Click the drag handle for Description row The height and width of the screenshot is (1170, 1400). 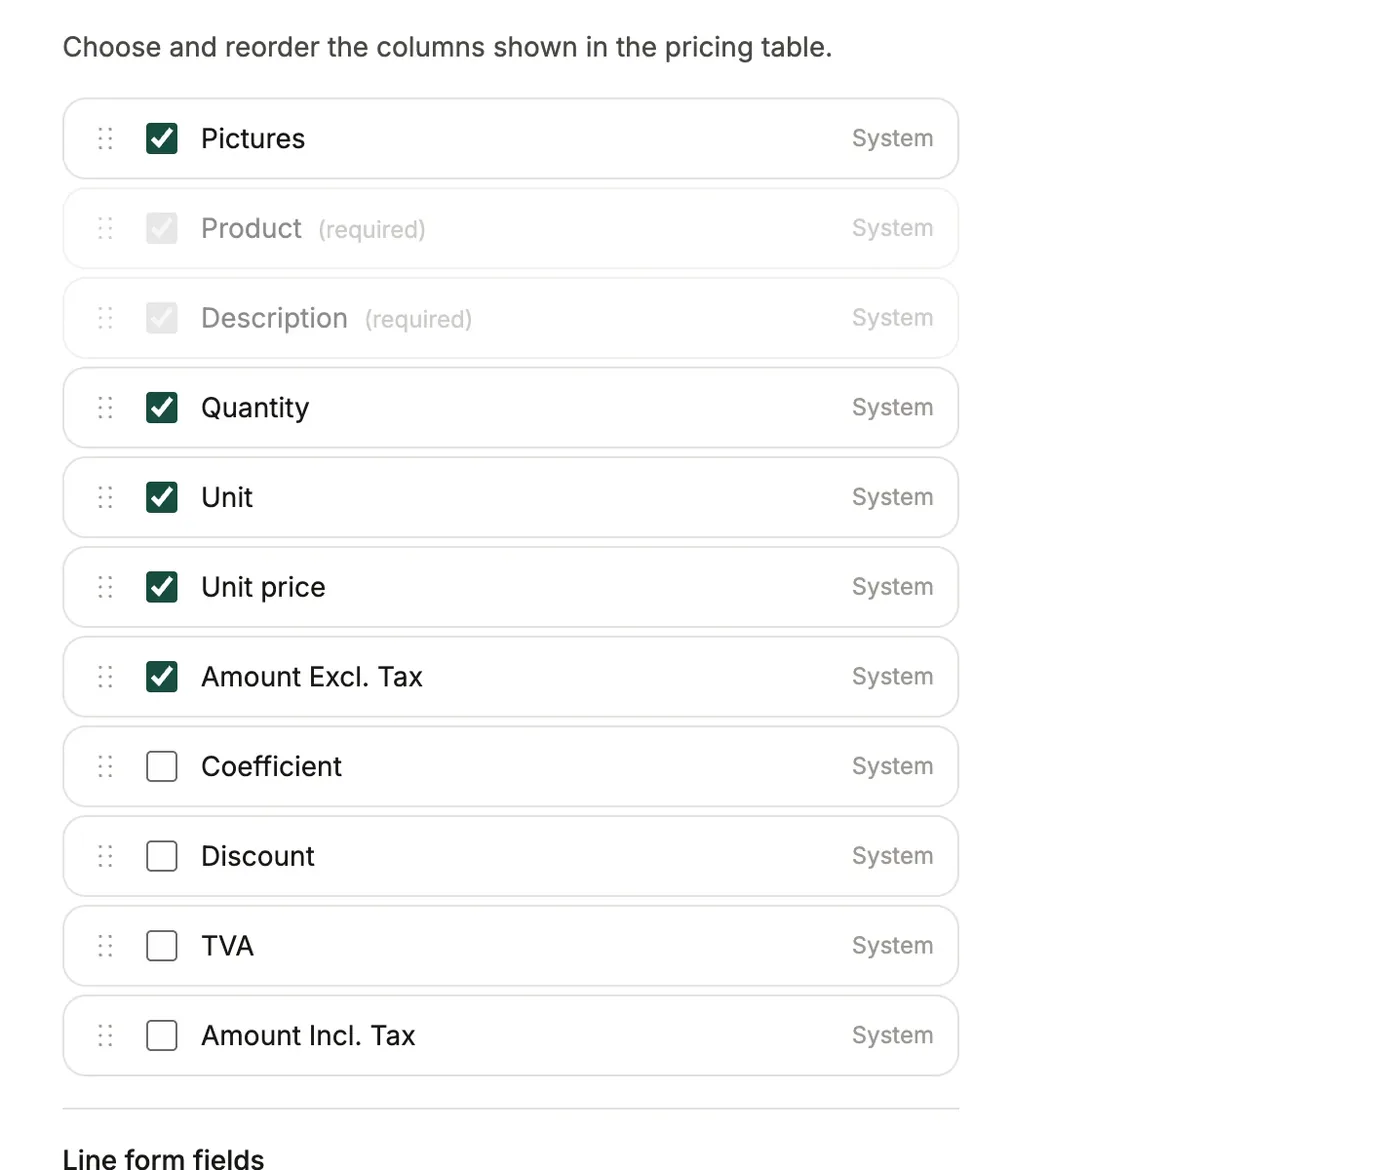(x=105, y=318)
